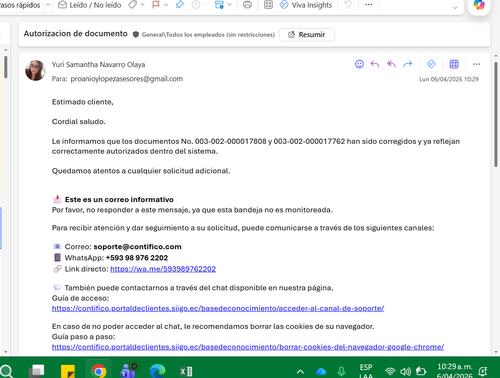Click the General\Todos los empleados sensitivity label
The width and height of the screenshot is (500, 378).
tap(208, 35)
